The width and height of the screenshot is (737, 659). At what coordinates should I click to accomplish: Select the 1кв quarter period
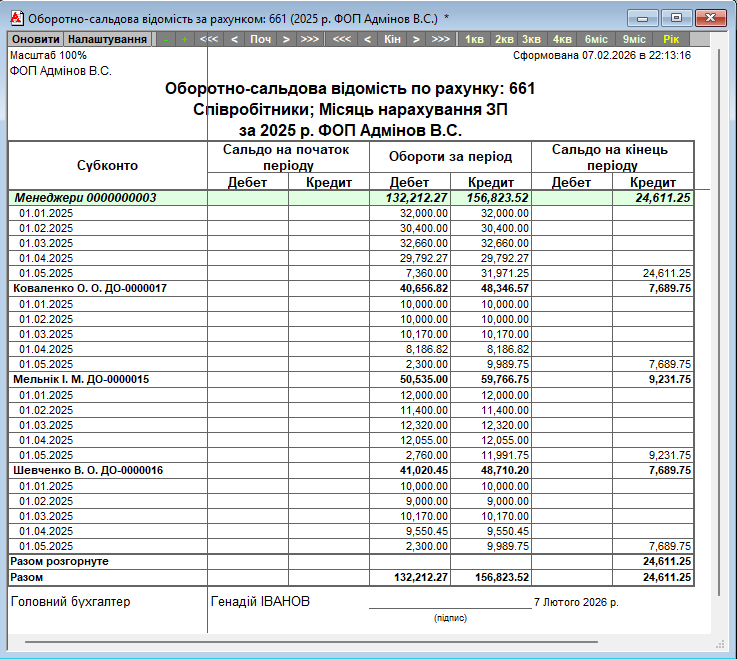point(476,39)
